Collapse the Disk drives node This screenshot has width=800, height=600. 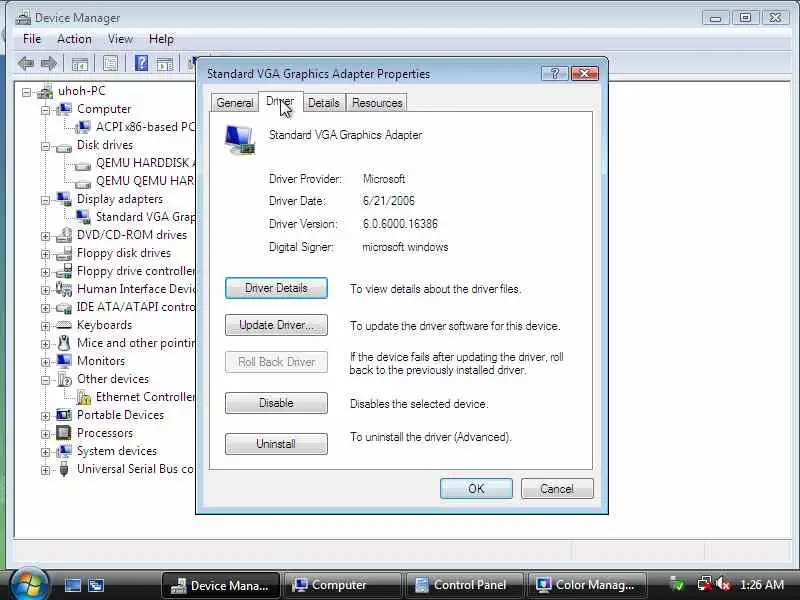(x=45, y=146)
